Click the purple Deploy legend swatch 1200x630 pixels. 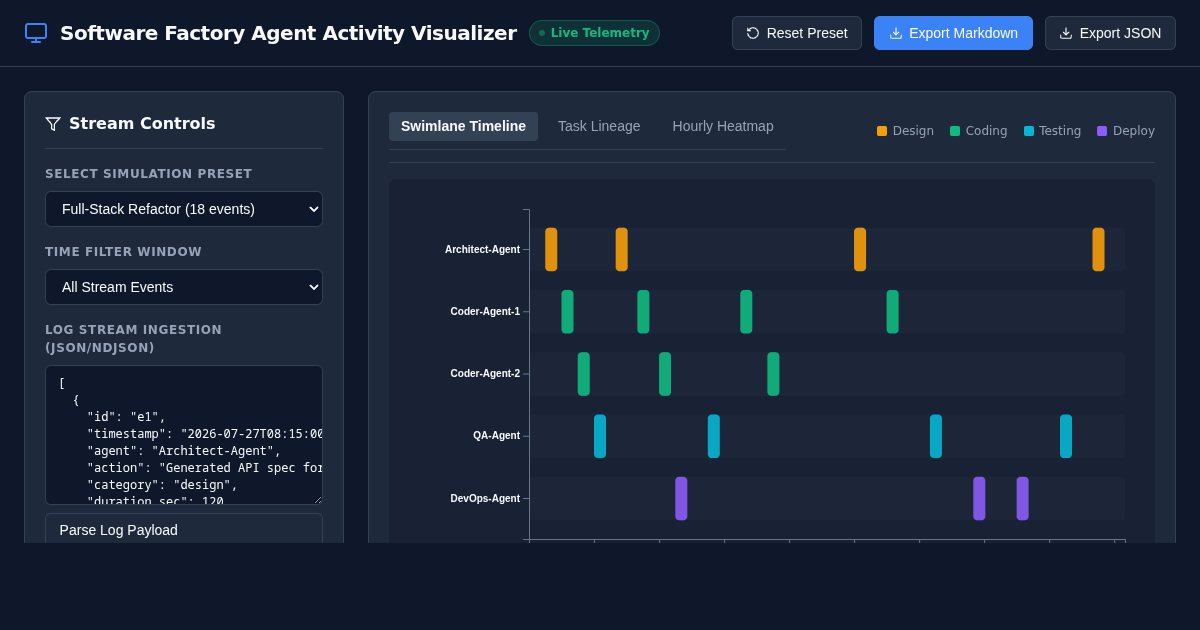point(1102,131)
